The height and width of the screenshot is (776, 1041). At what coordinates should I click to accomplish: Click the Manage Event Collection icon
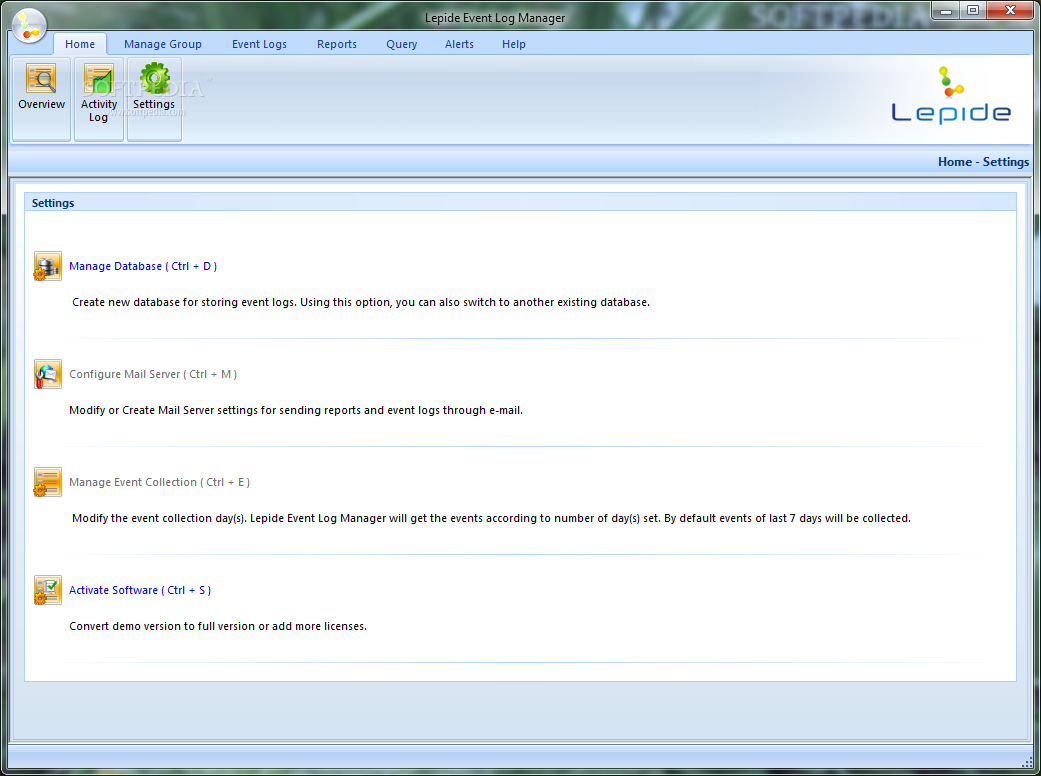point(48,483)
